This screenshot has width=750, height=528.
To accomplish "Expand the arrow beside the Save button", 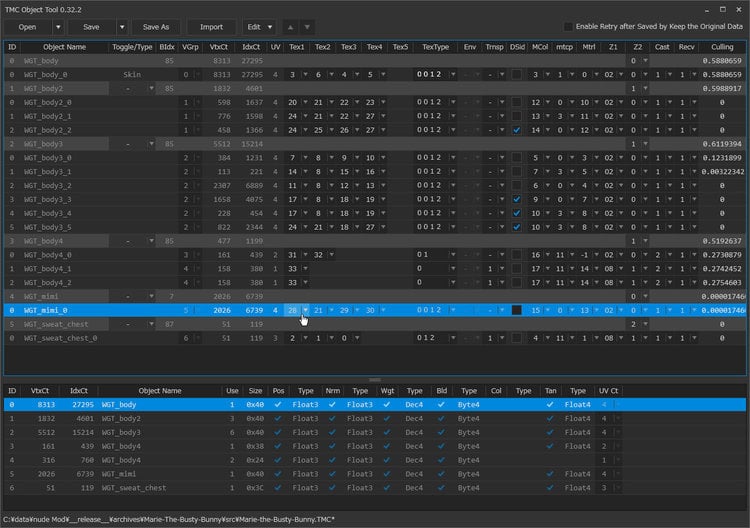I will [x=122, y=27].
